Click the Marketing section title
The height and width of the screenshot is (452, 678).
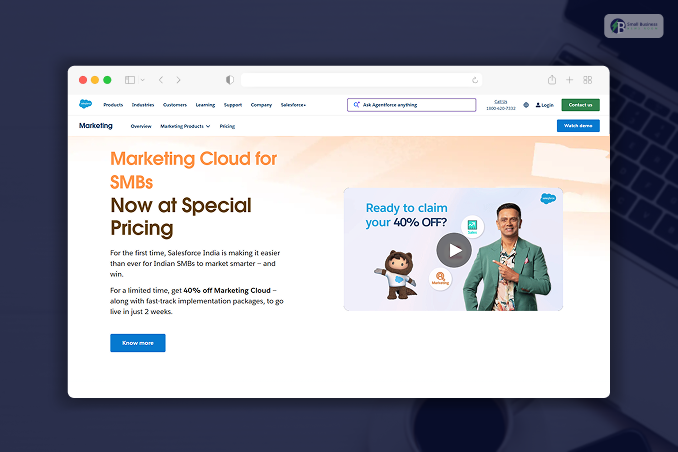96,125
